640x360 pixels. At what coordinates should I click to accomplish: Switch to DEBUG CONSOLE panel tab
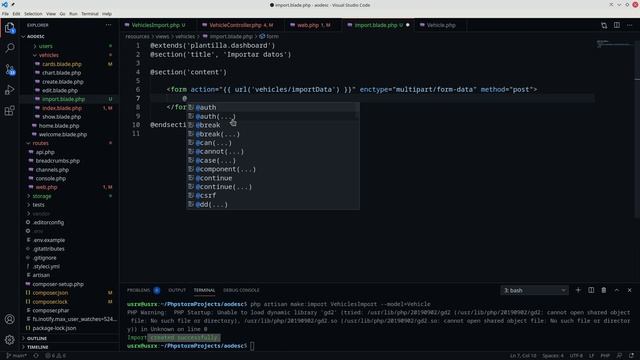pyautogui.click(x=241, y=290)
